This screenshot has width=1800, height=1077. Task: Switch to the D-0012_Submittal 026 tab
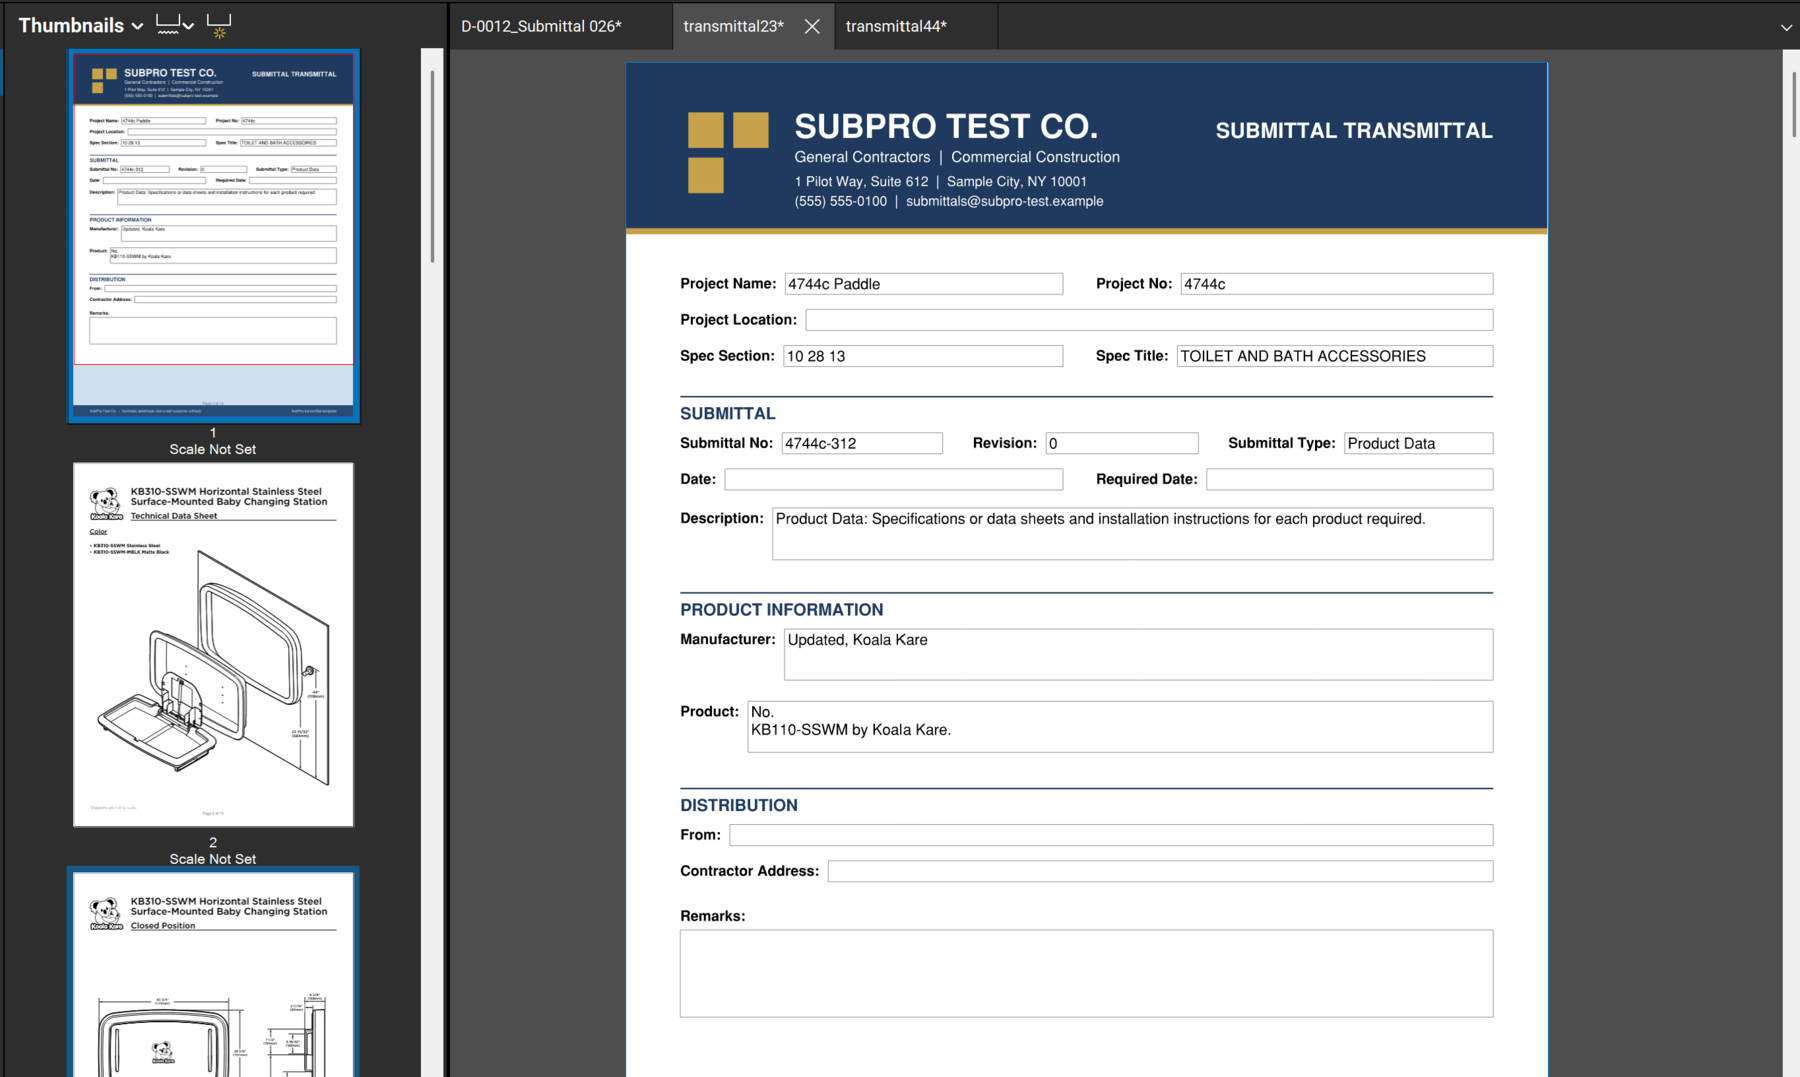point(541,26)
